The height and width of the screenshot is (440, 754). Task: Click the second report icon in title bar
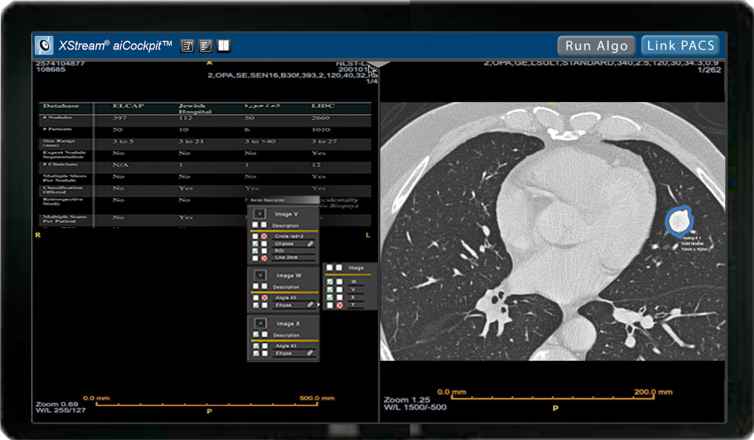click(x=205, y=45)
